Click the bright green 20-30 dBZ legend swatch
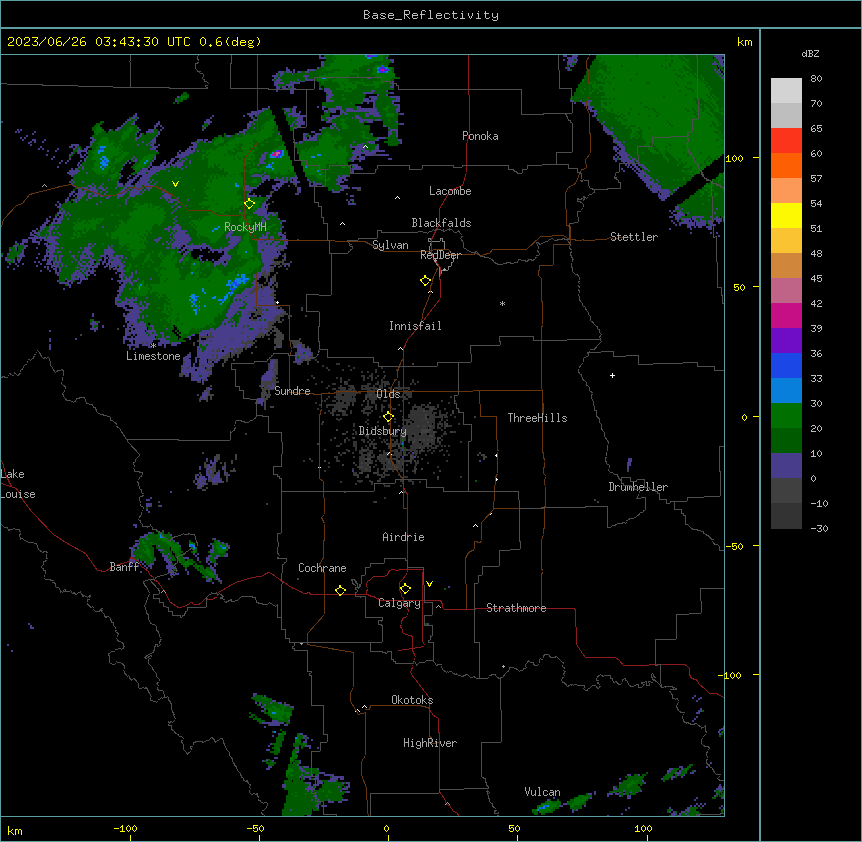Screen dimensions: 862x842 click(786, 416)
